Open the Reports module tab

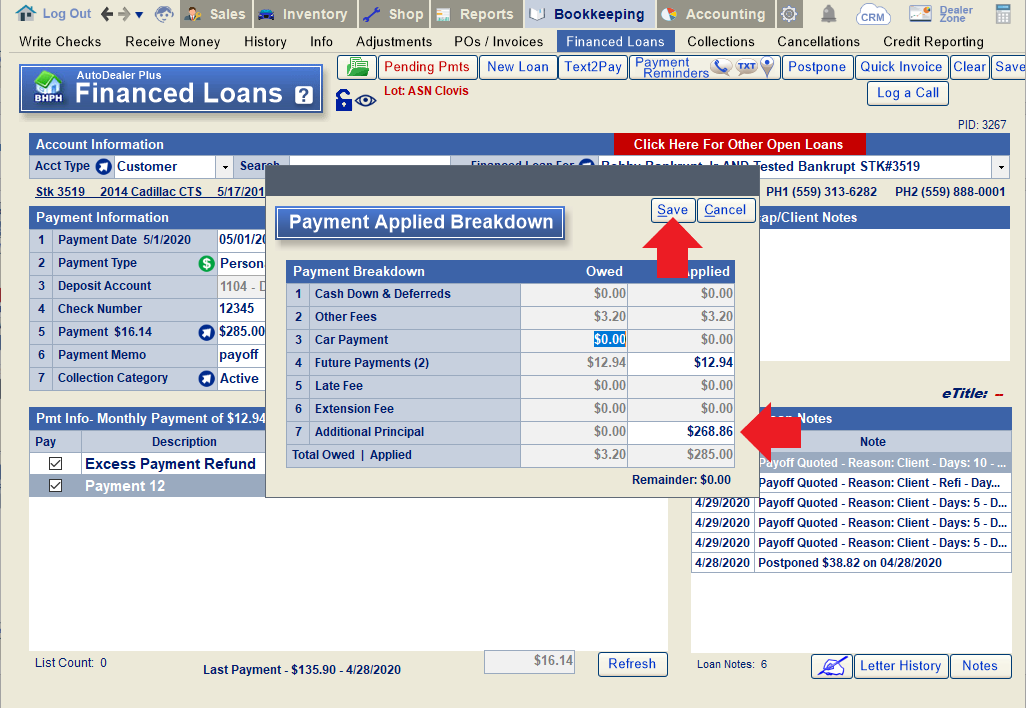click(476, 14)
